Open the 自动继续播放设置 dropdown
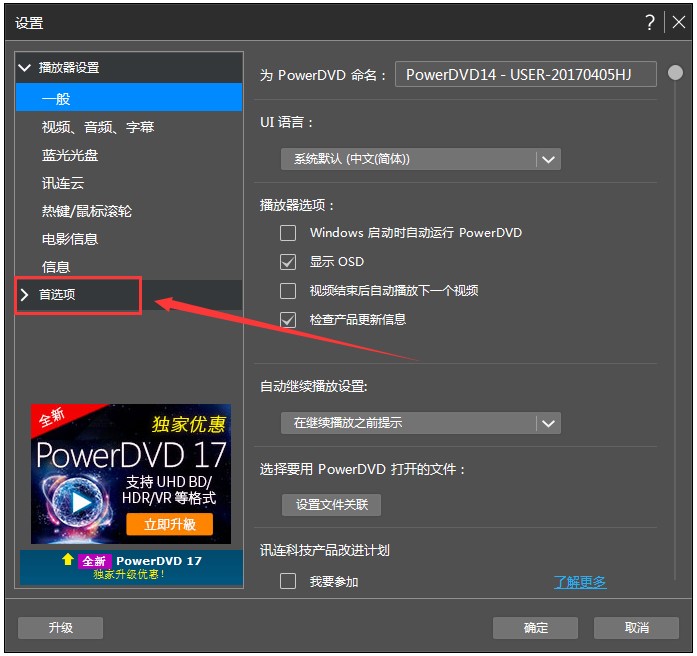Image resolution: width=697 pixels, height=656 pixels. click(x=421, y=423)
